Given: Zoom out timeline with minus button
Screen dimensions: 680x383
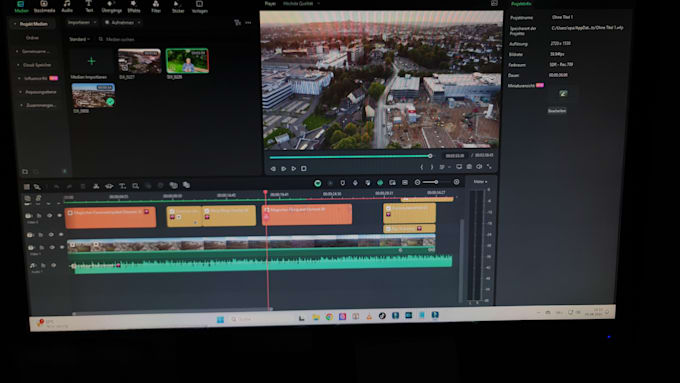Looking at the screenshot, I should coord(417,183).
